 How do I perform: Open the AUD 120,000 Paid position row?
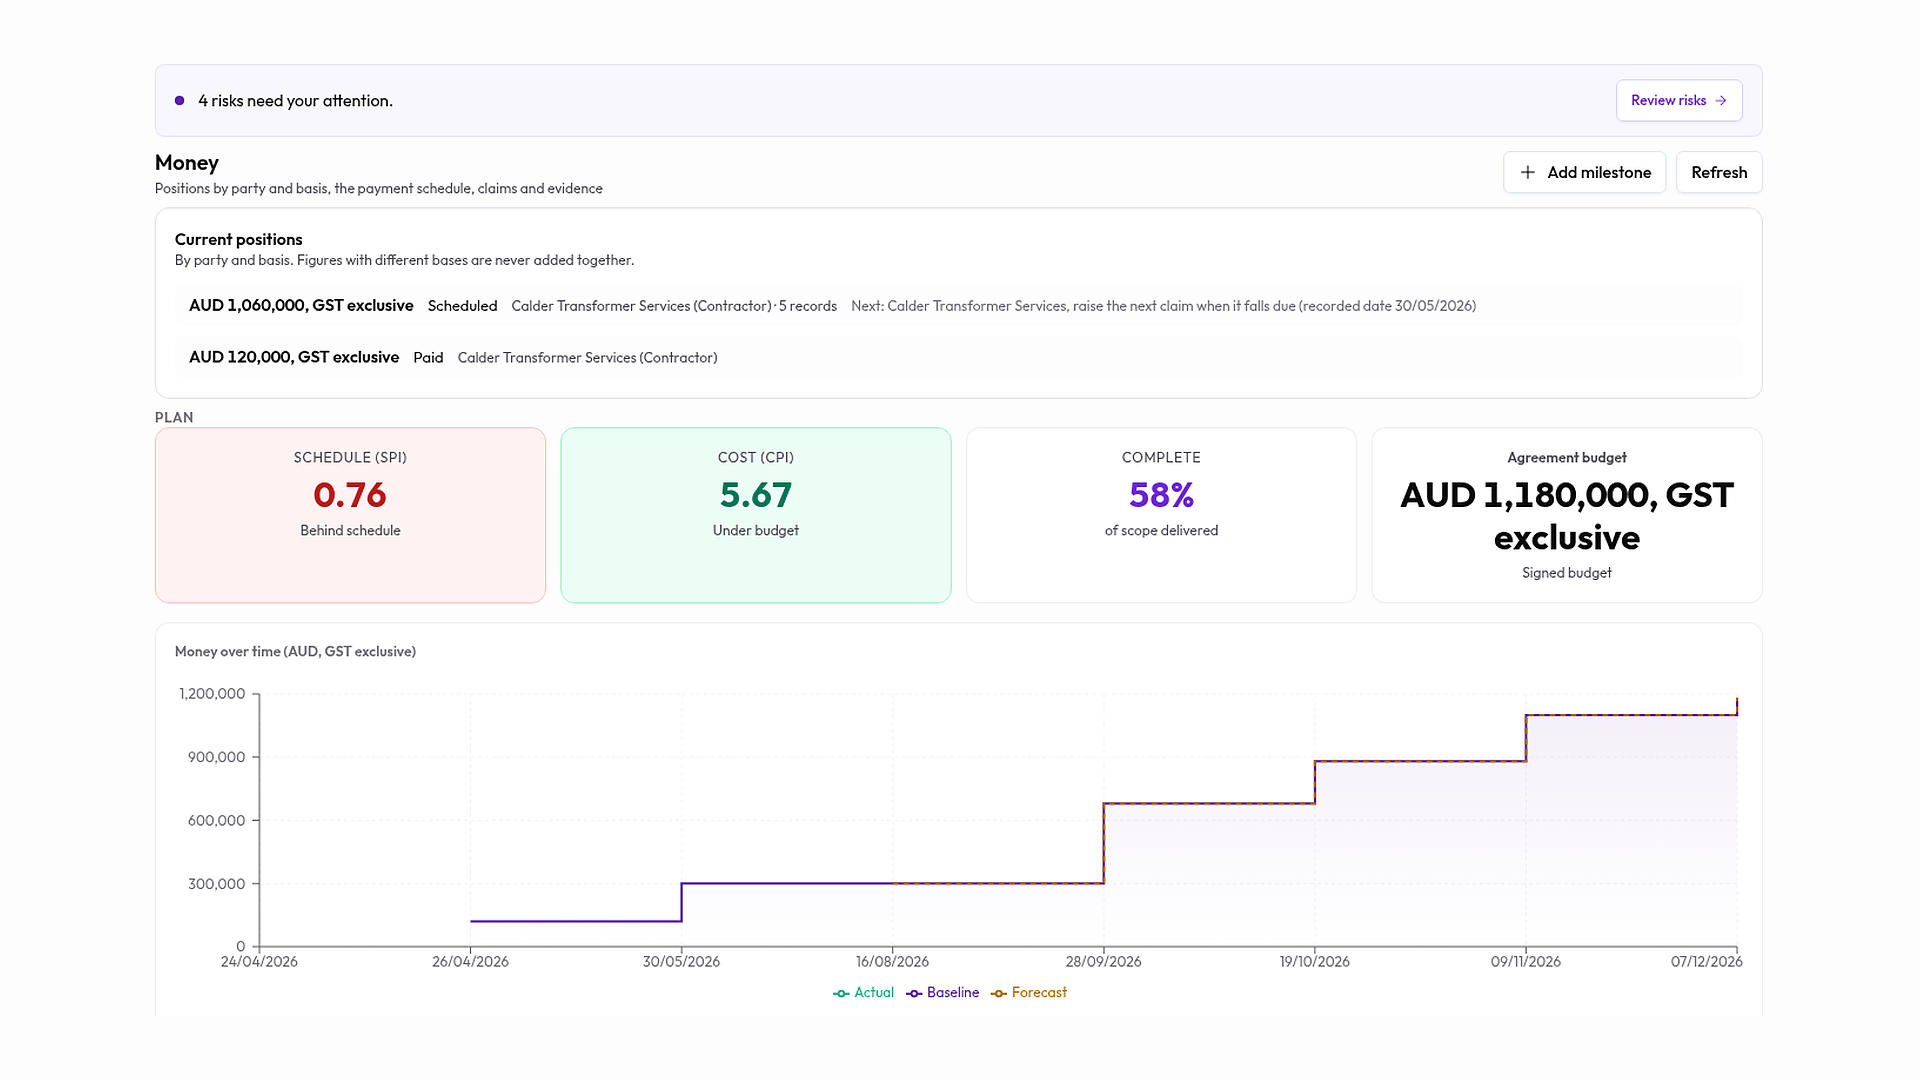pos(958,358)
